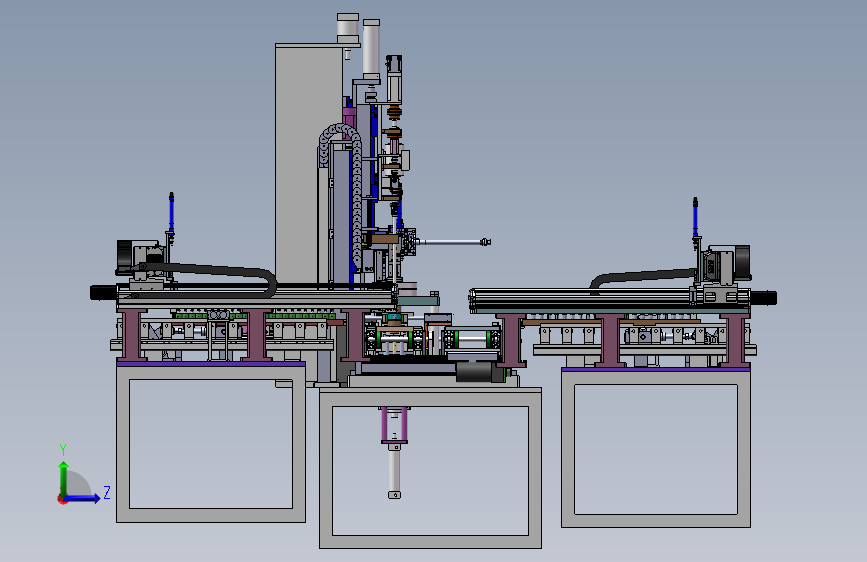867x562 pixels.
Task: Select the blue vertical rod on the right side
Action: coord(695,218)
